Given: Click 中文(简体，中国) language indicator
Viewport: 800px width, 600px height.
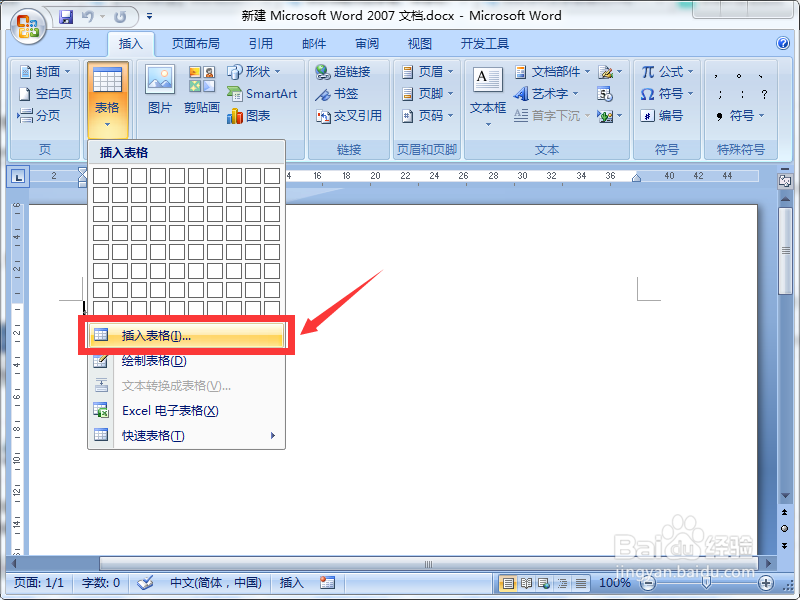Looking at the screenshot, I should point(216,583).
